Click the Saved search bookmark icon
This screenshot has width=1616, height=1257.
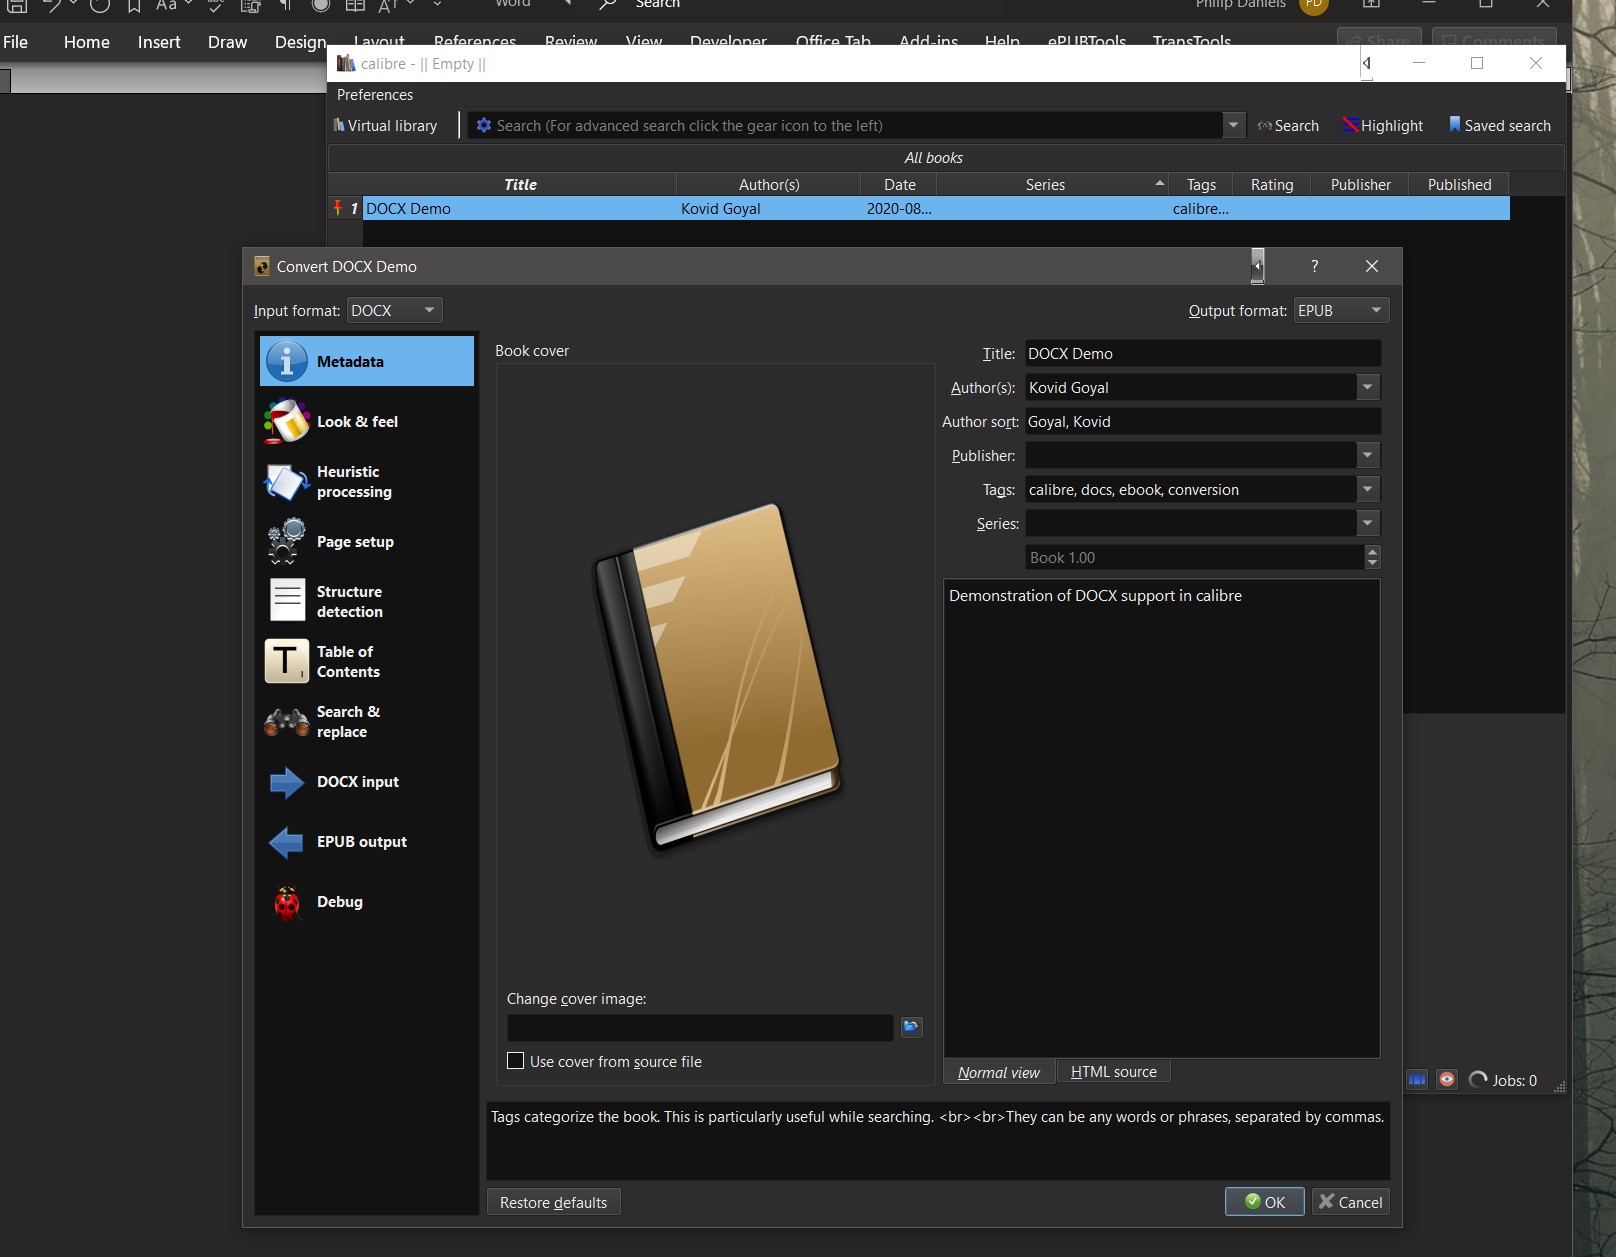(x=1455, y=125)
